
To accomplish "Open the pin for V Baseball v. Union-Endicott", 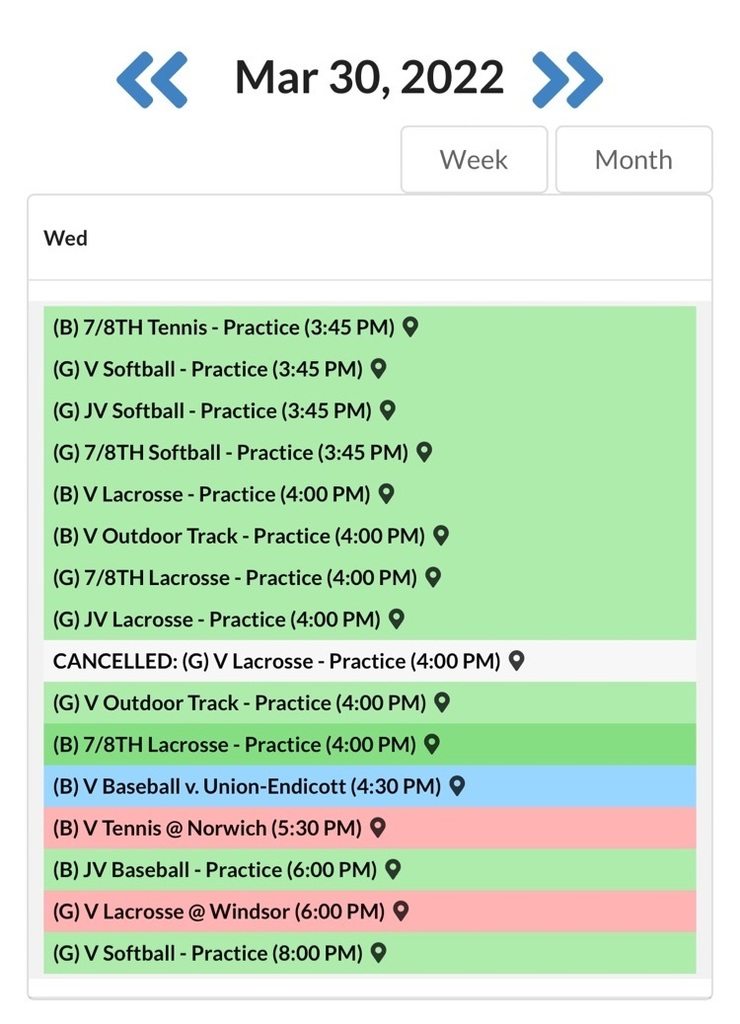I will click(457, 786).
